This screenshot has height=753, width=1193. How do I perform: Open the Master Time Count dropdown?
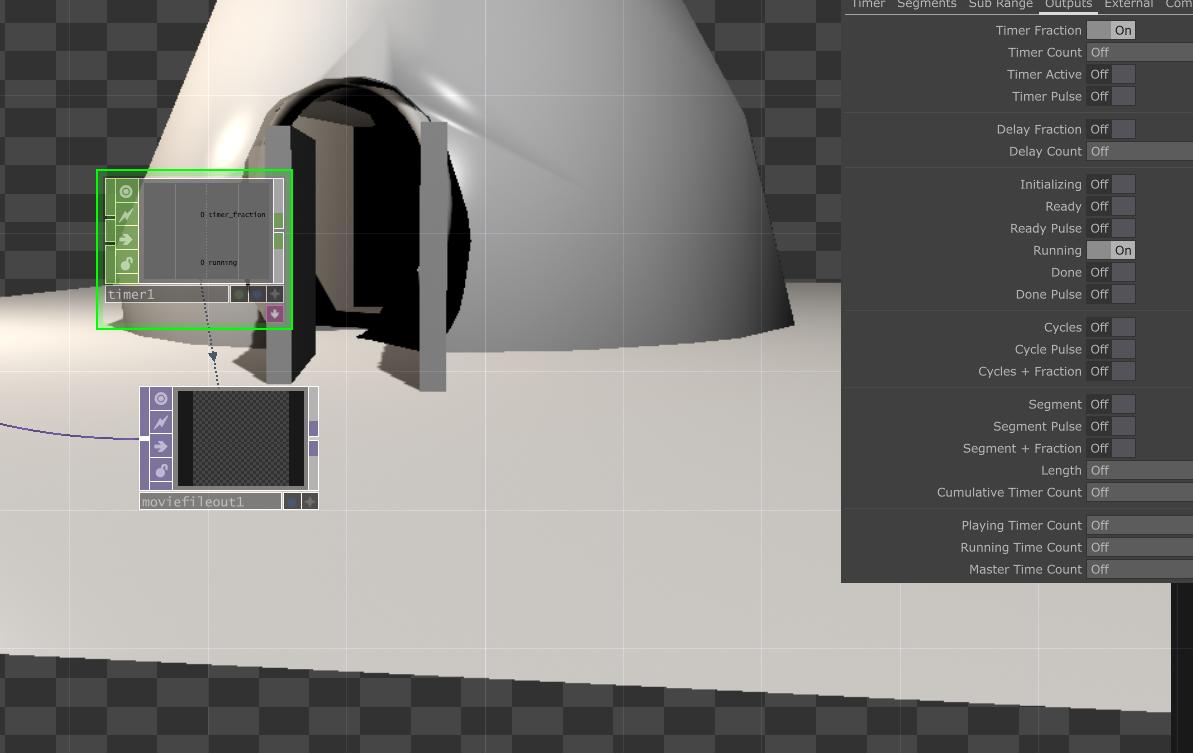coord(1140,569)
